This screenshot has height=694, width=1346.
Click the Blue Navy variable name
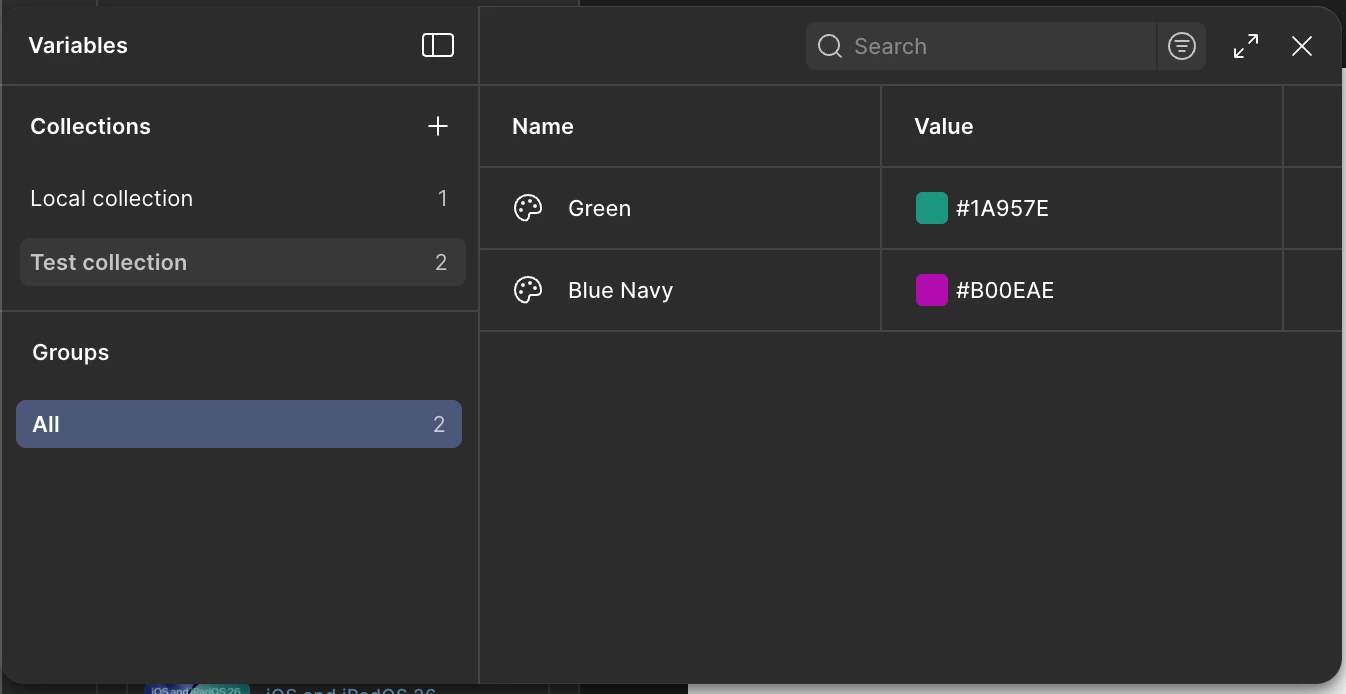click(x=620, y=290)
